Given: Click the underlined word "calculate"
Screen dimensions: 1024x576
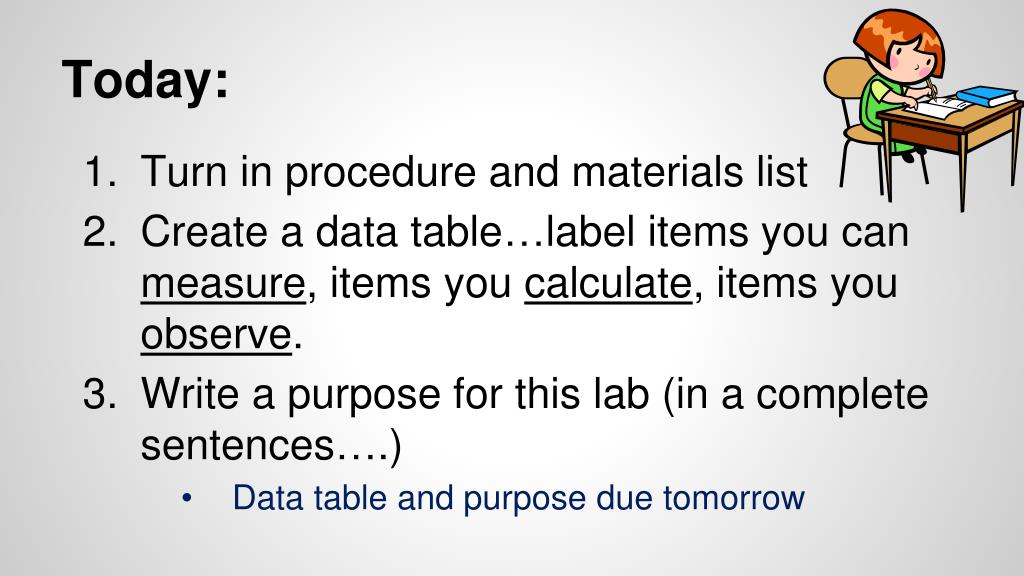Looking at the screenshot, I should [608, 283].
